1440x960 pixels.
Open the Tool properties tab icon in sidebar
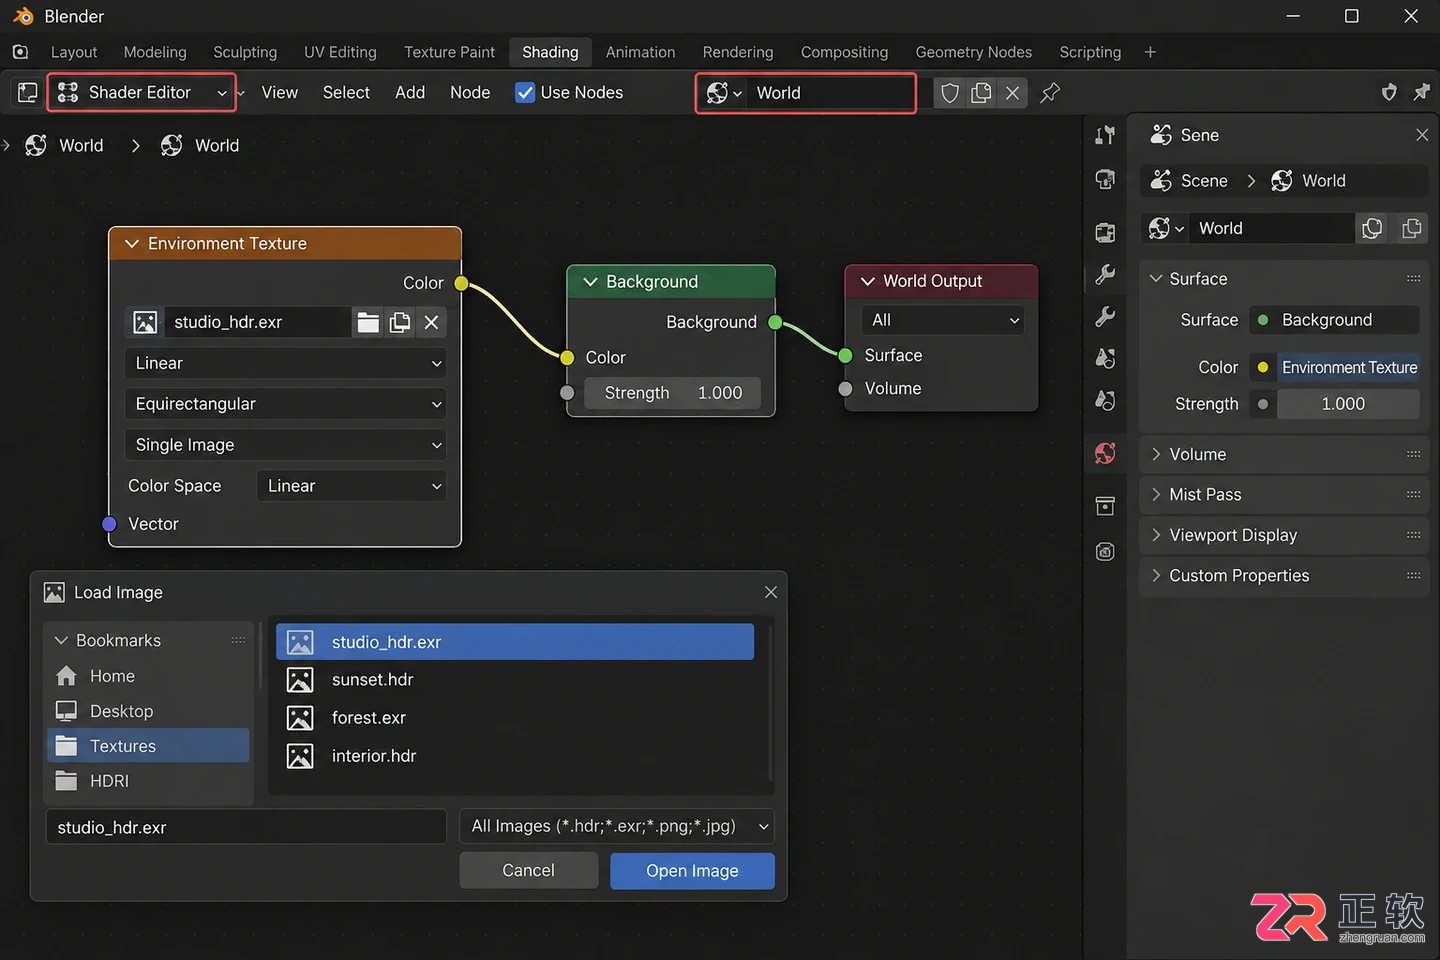coord(1105,135)
